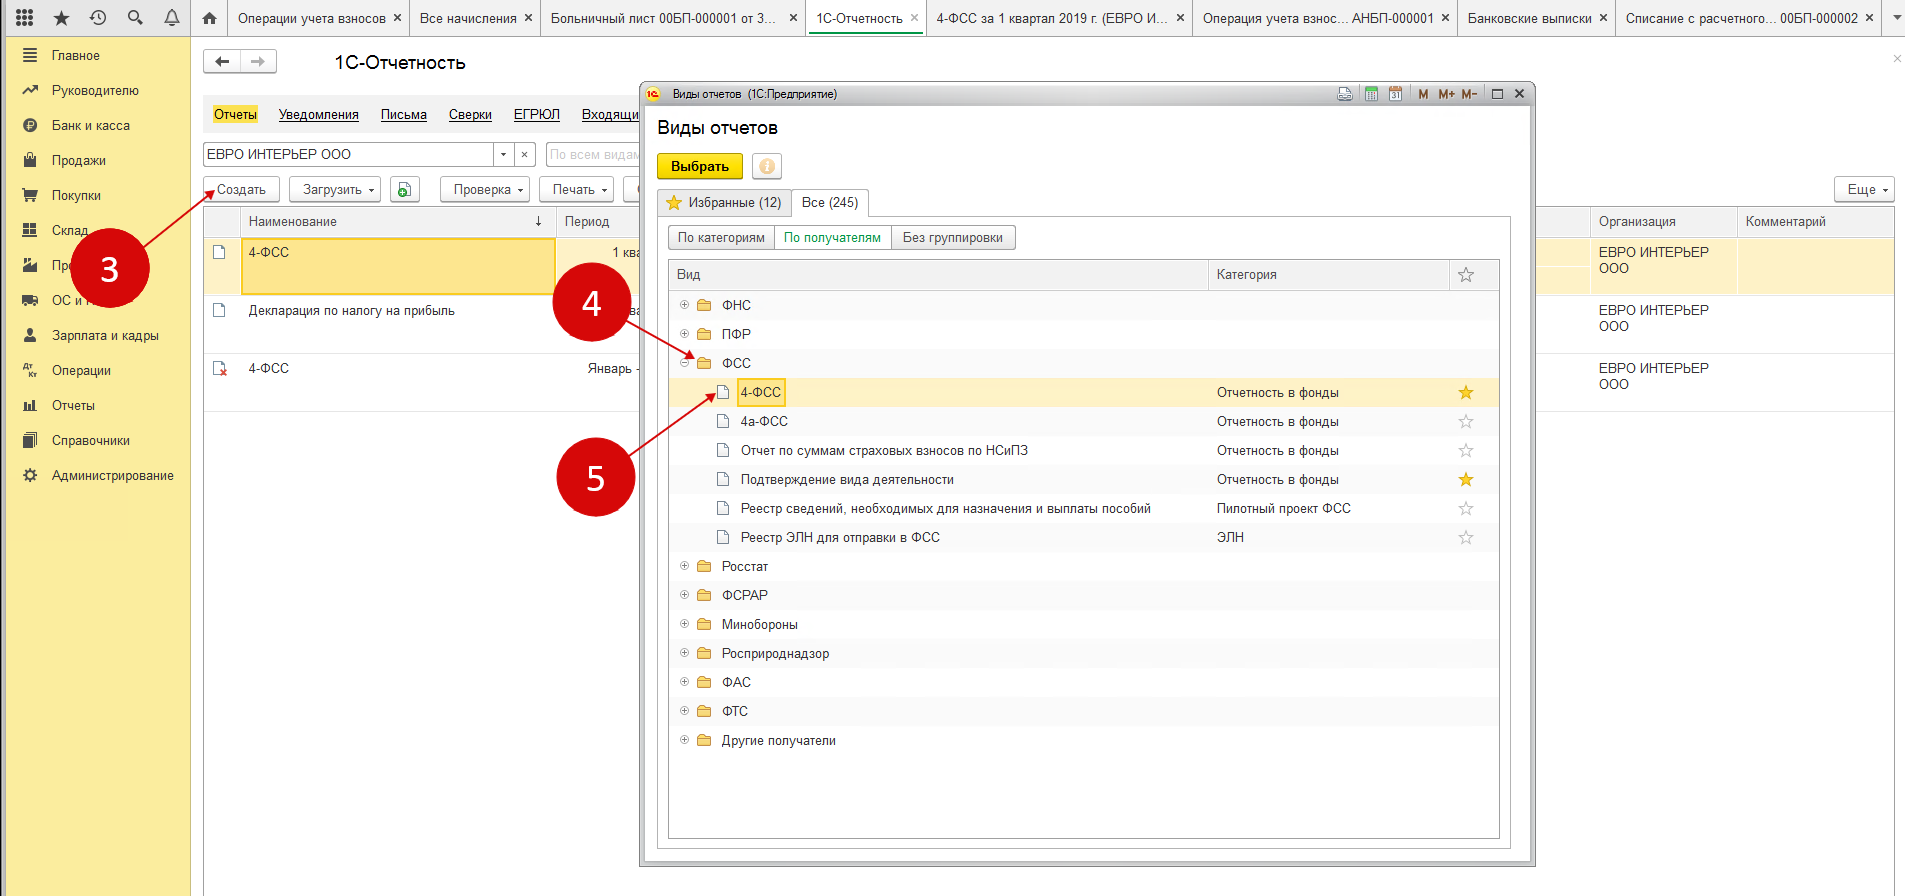The image size is (1905, 896).
Task: Switch grouping to По категориям
Action: click(721, 238)
